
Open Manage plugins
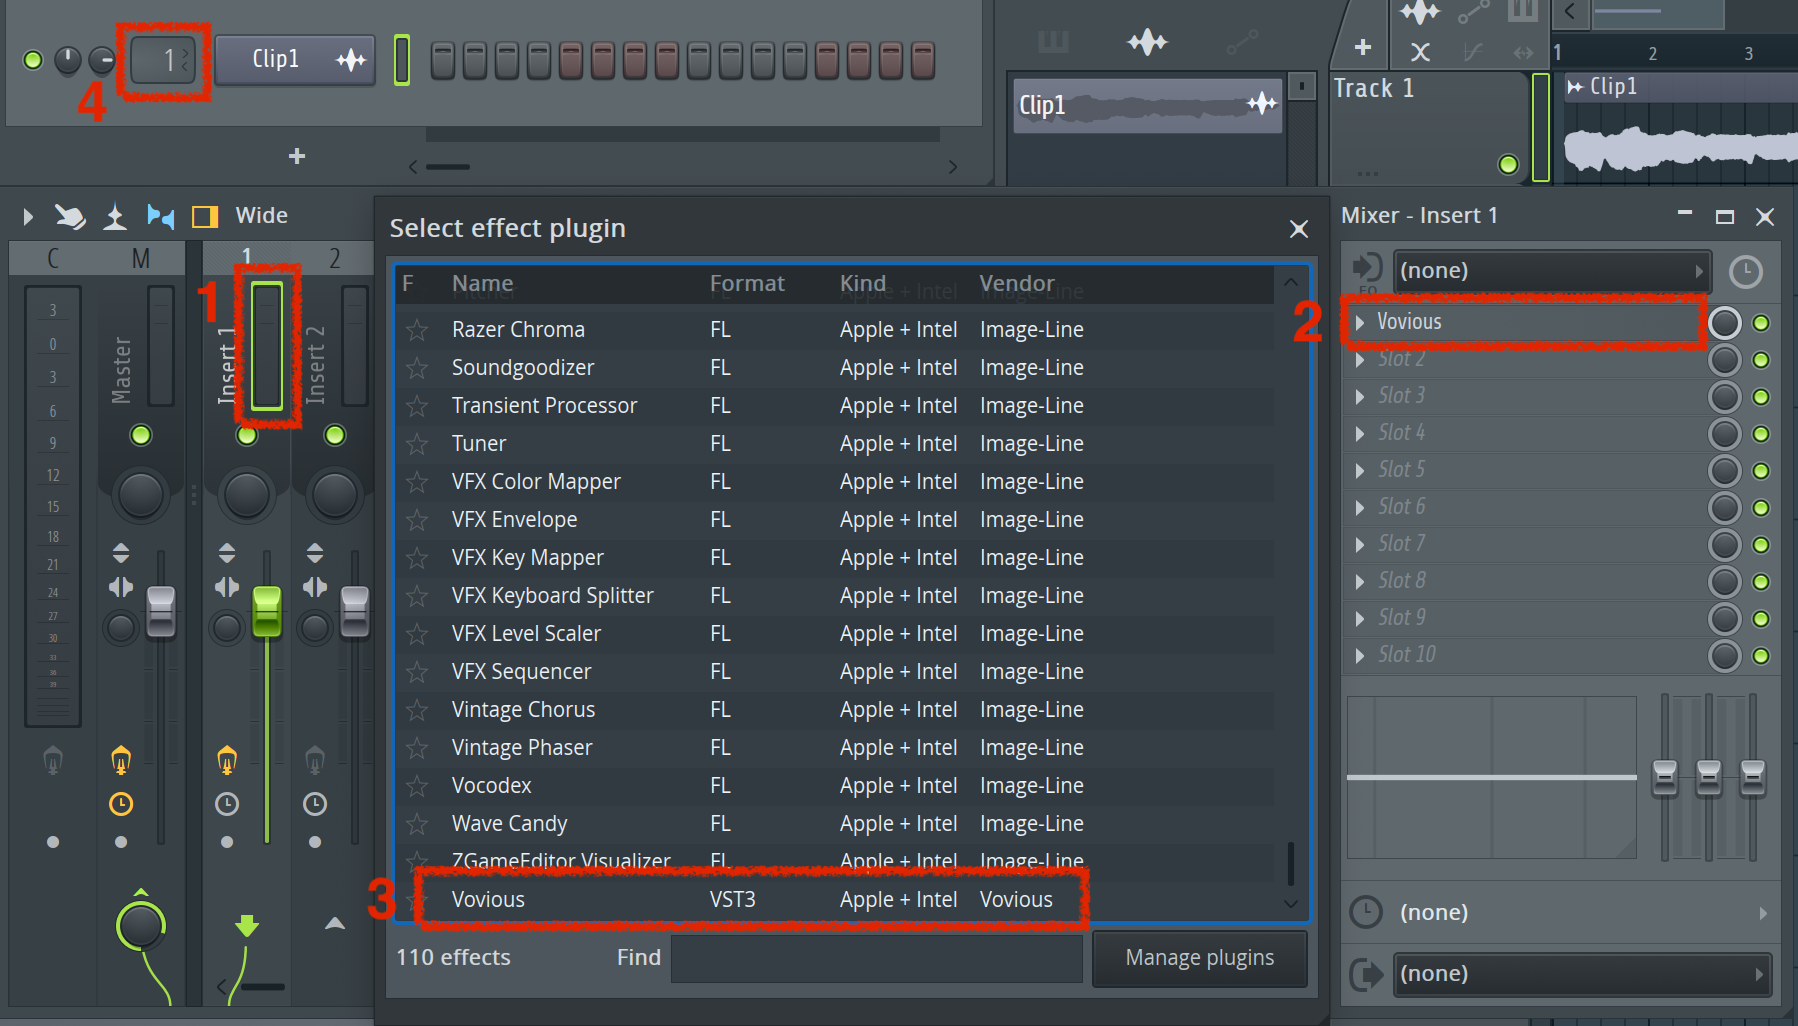pyautogui.click(x=1199, y=958)
